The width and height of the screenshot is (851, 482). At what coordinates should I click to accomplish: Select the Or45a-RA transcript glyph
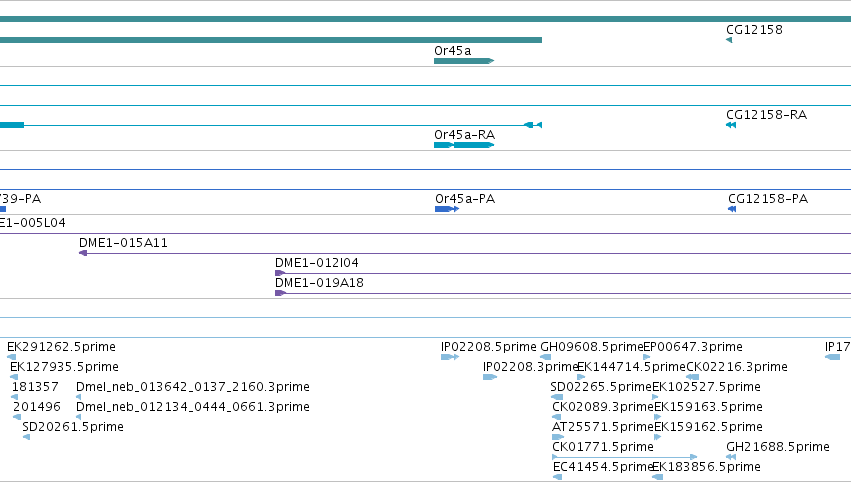click(464, 145)
